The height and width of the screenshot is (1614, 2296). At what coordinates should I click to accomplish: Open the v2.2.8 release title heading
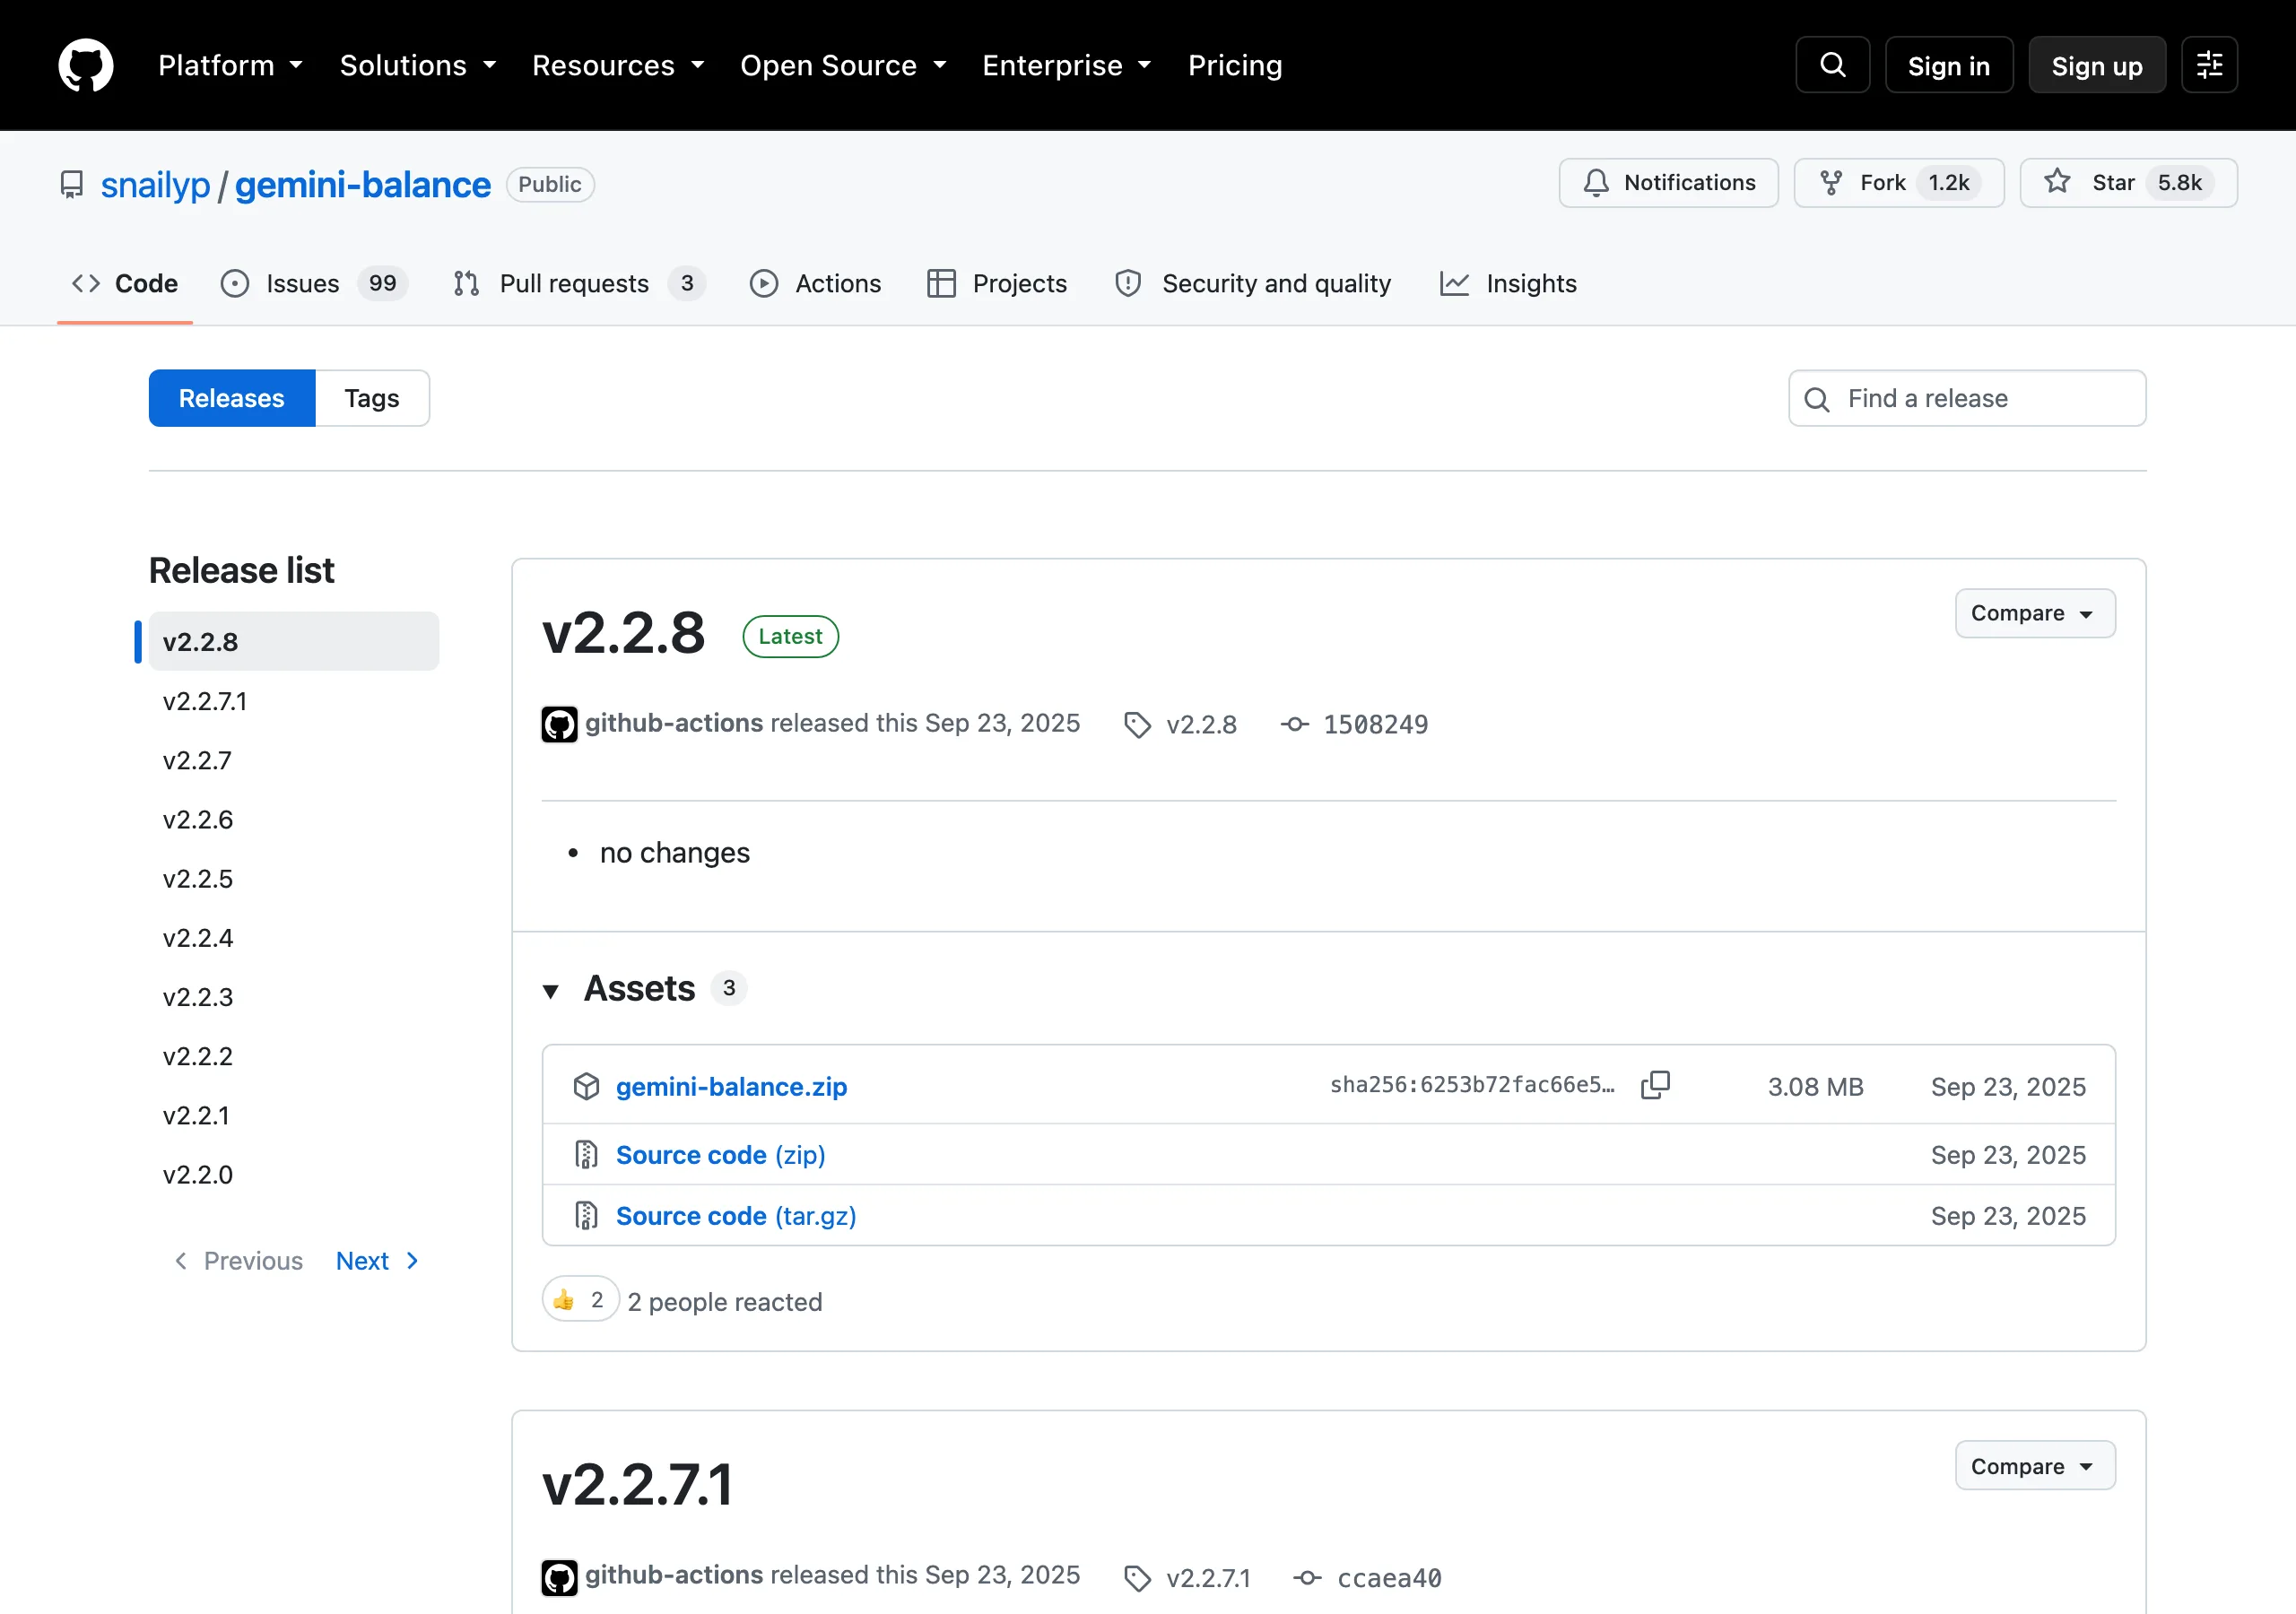[x=623, y=634]
